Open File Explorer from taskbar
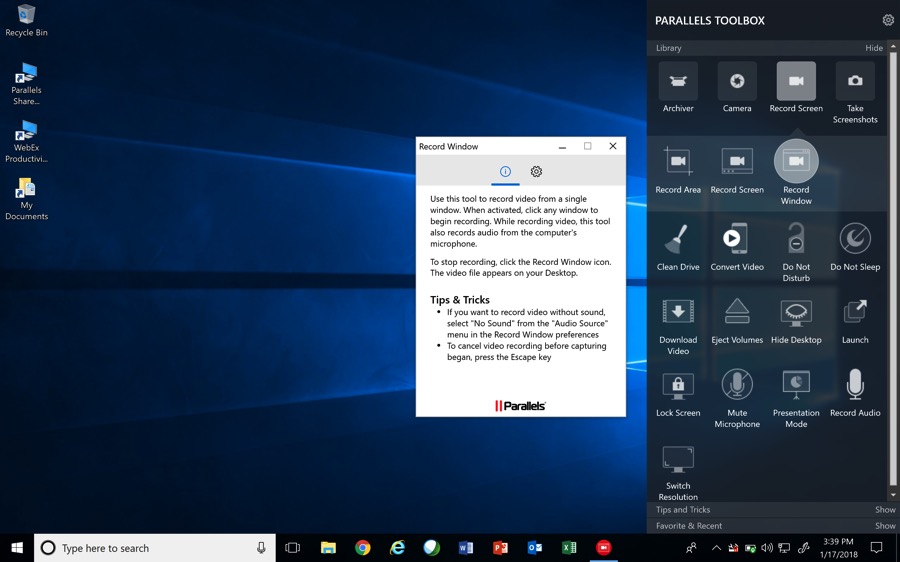Viewport: 900px width, 562px height. (x=328, y=548)
